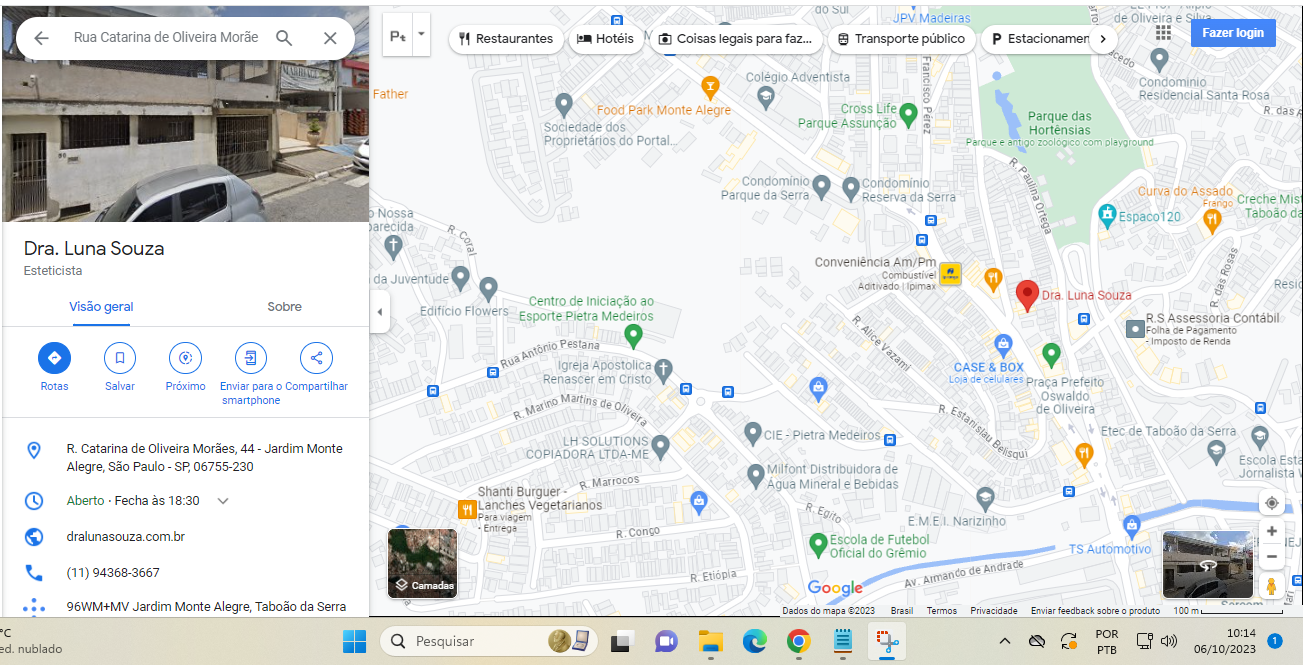The height and width of the screenshot is (665, 1303).
Task: Collapse the side panel arrow
Action: (379, 312)
